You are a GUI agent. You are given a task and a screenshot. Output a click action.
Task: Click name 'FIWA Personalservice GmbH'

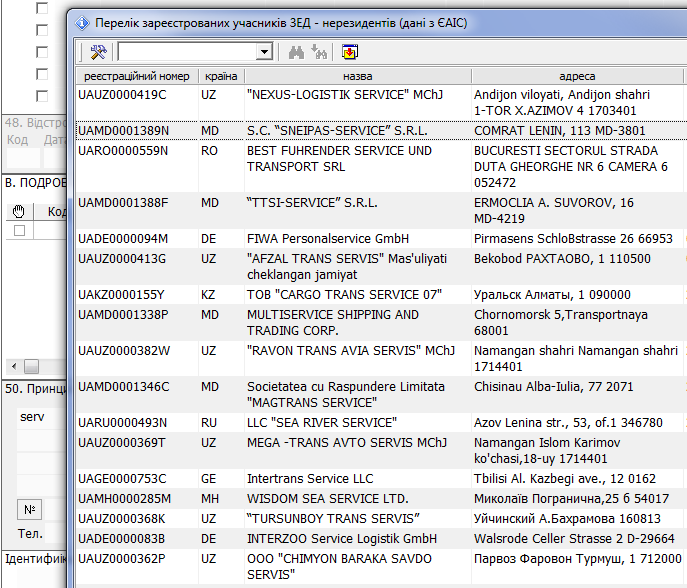[328, 239]
